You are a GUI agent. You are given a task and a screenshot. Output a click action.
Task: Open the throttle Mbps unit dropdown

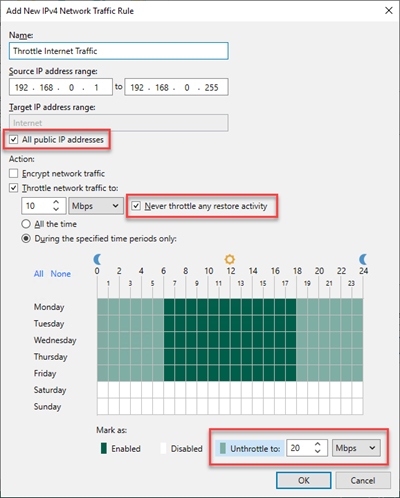96,206
